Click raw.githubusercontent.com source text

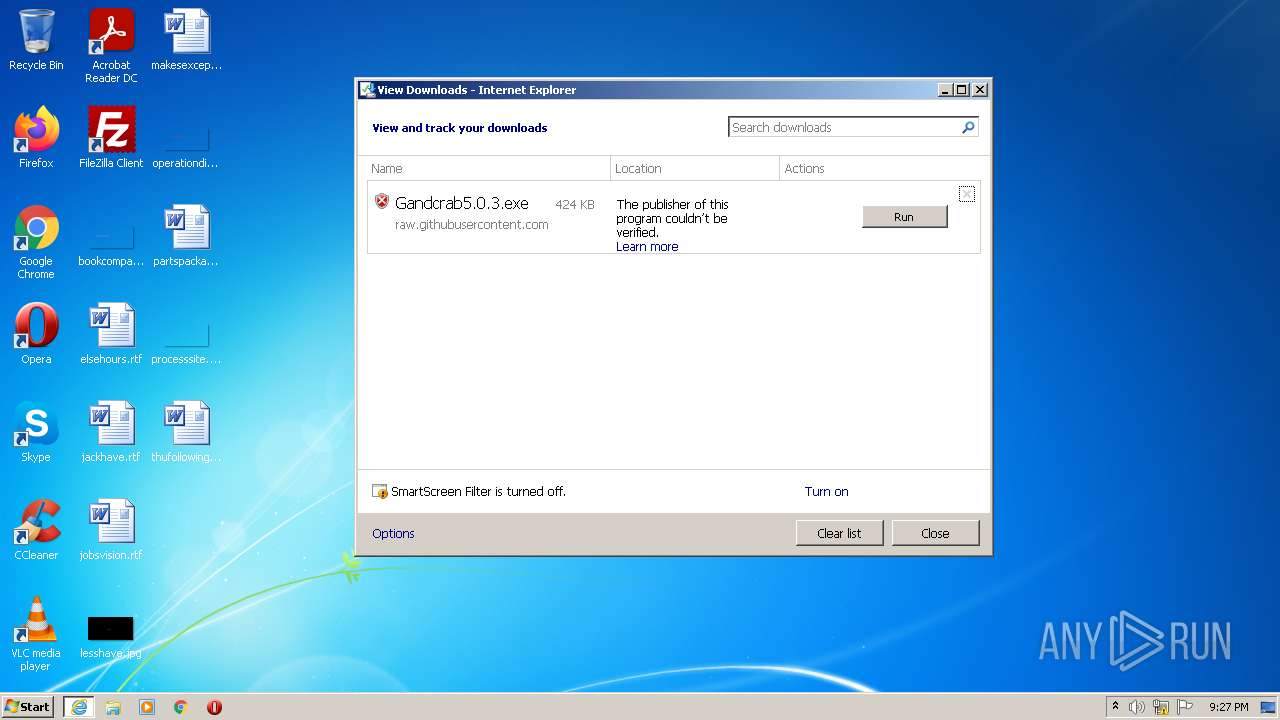[472, 225]
